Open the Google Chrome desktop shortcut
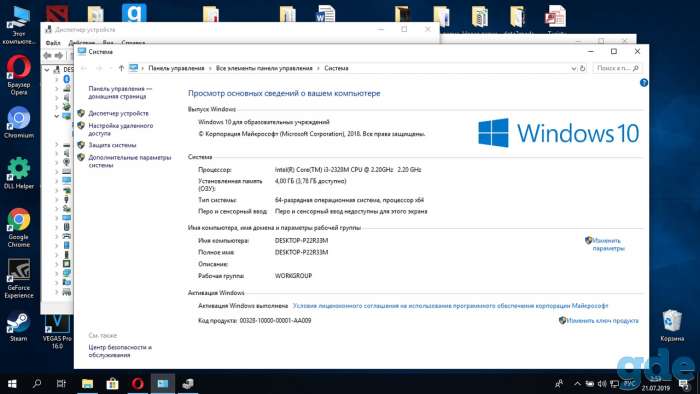 19,228
